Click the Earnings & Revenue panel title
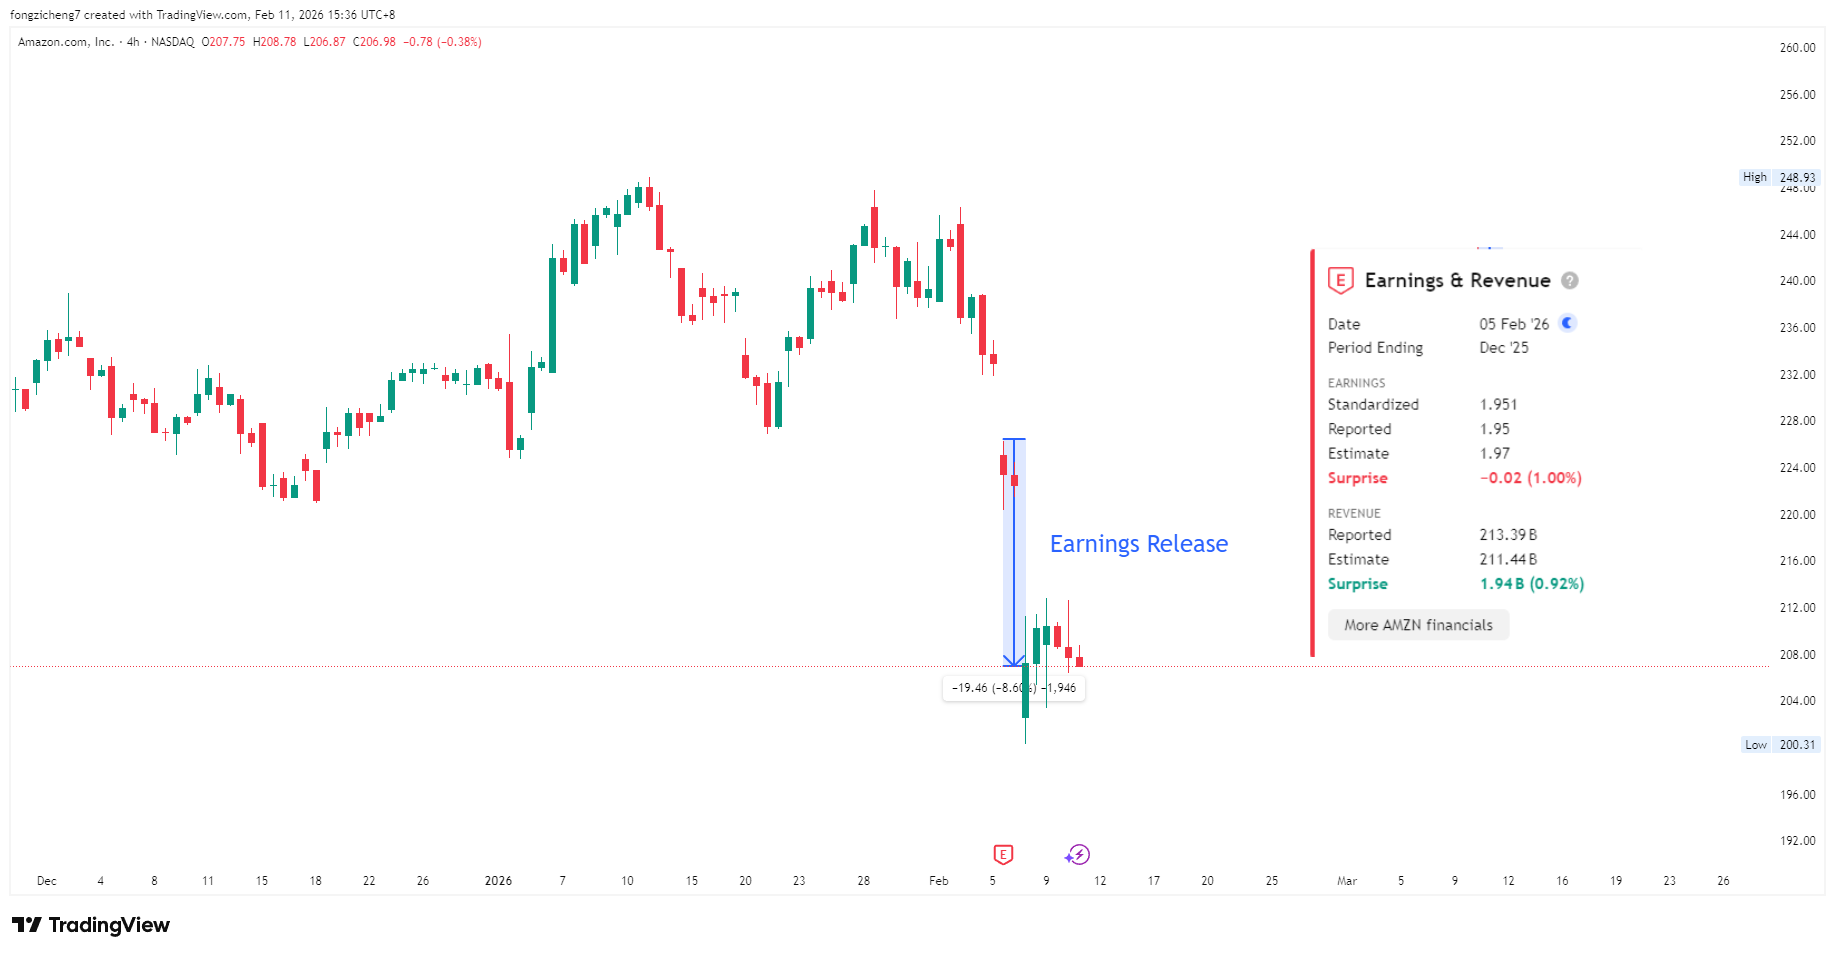Screen dimensions: 1835x955 tap(1457, 281)
